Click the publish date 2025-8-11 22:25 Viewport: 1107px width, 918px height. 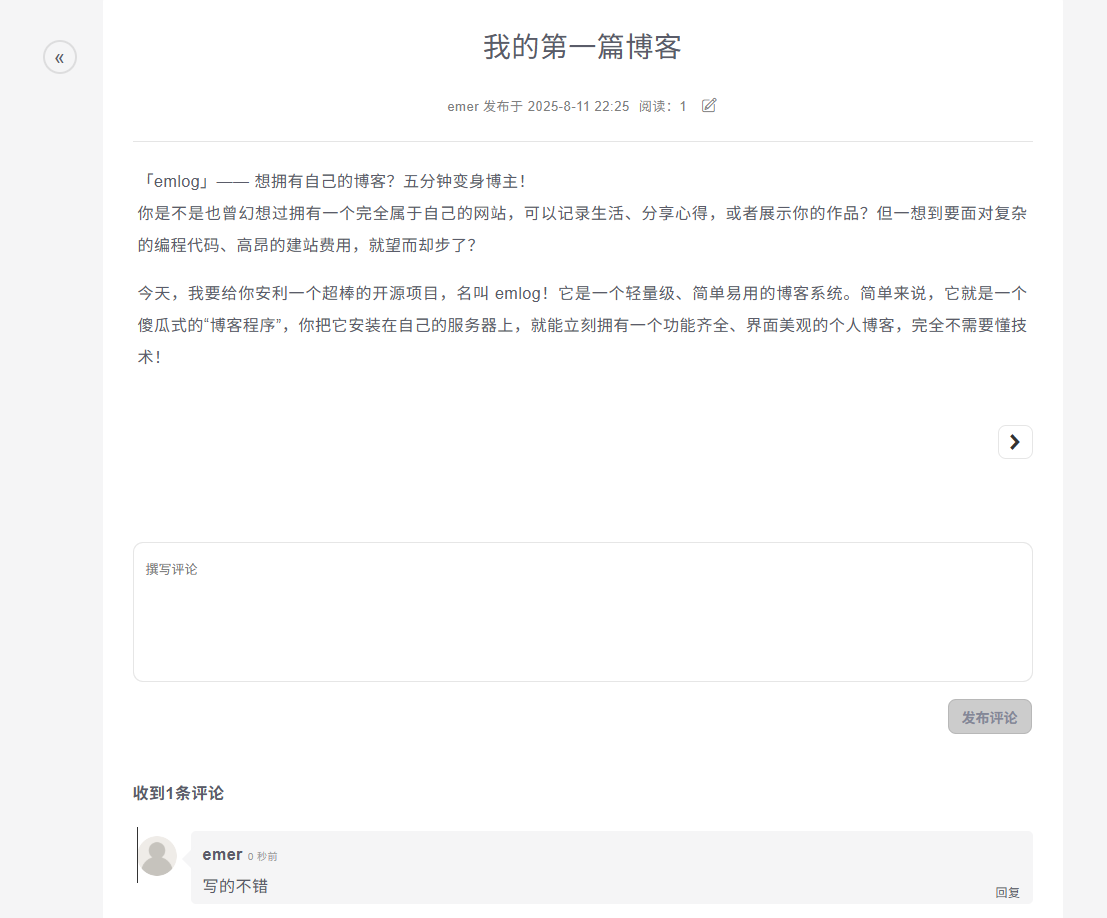click(x=578, y=107)
